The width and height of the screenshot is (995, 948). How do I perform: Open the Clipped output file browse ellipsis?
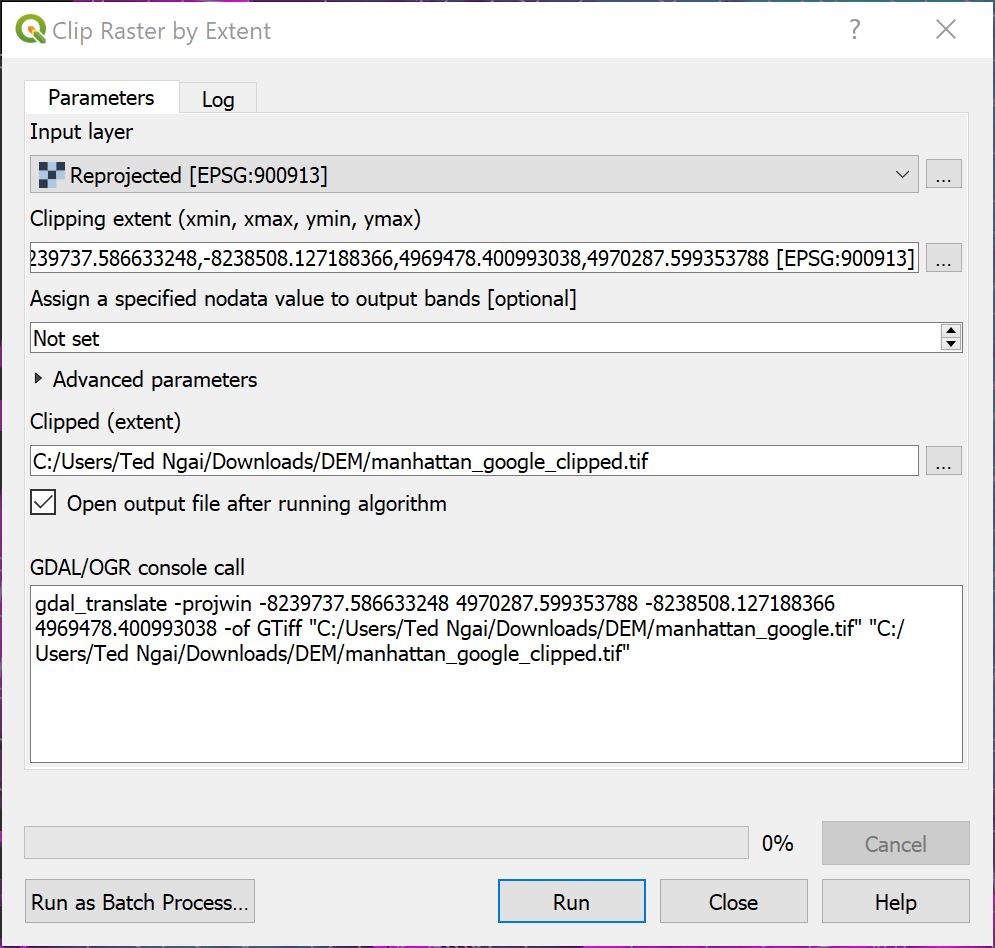click(944, 460)
